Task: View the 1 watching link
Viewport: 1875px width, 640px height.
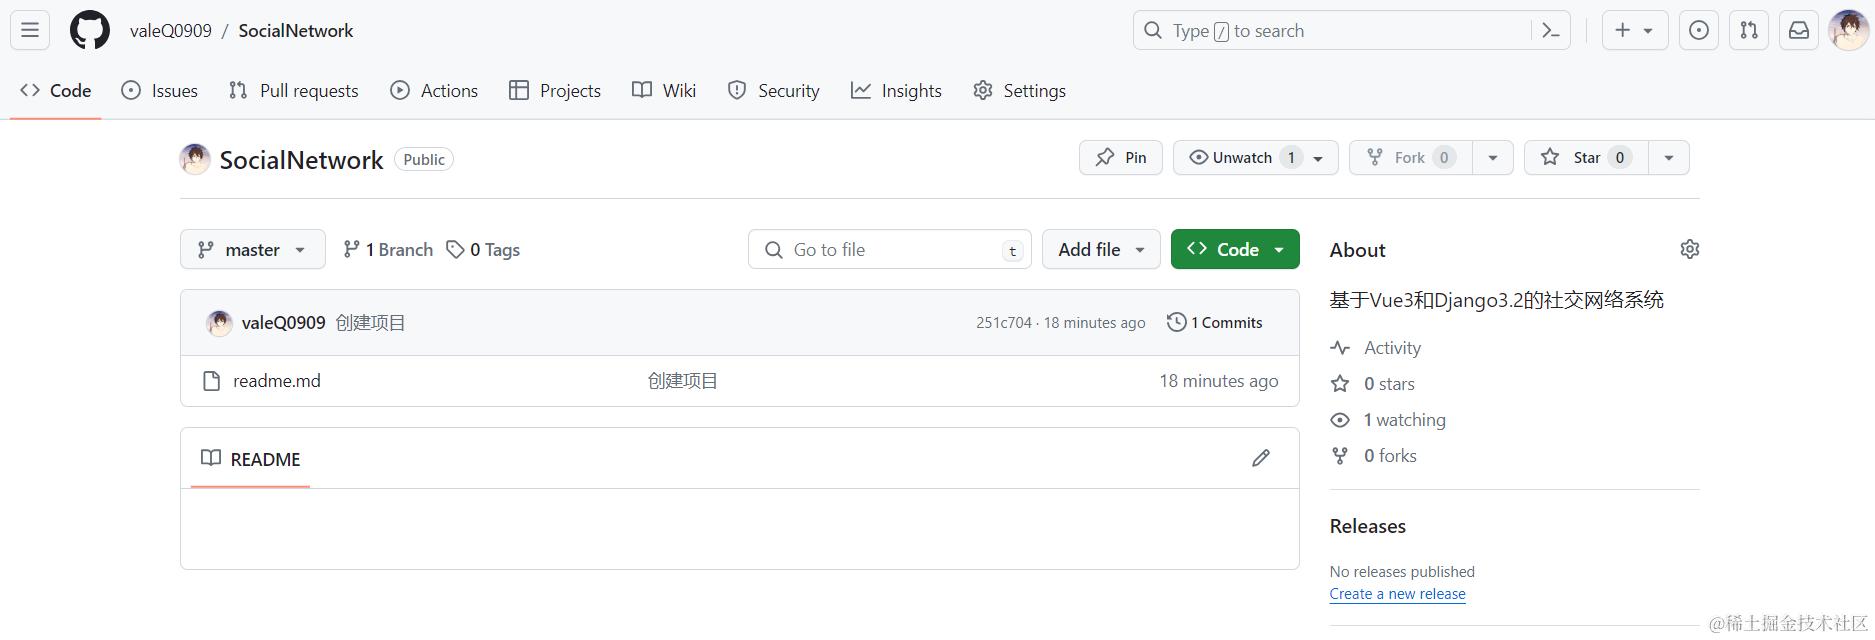Action: tap(1388, 420)
